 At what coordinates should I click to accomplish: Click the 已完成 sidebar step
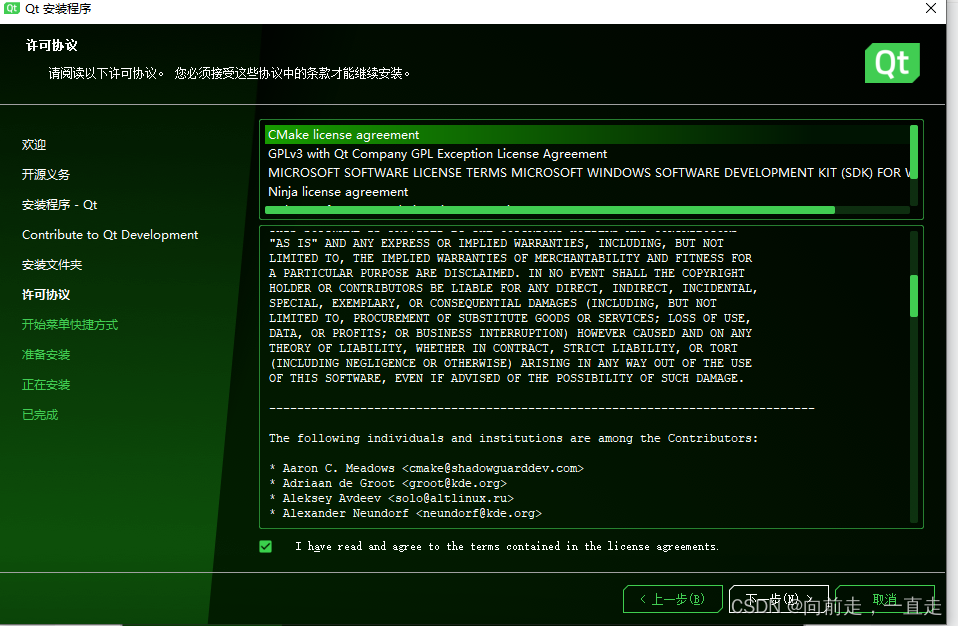pyautogui.click(x=40, y=415)
